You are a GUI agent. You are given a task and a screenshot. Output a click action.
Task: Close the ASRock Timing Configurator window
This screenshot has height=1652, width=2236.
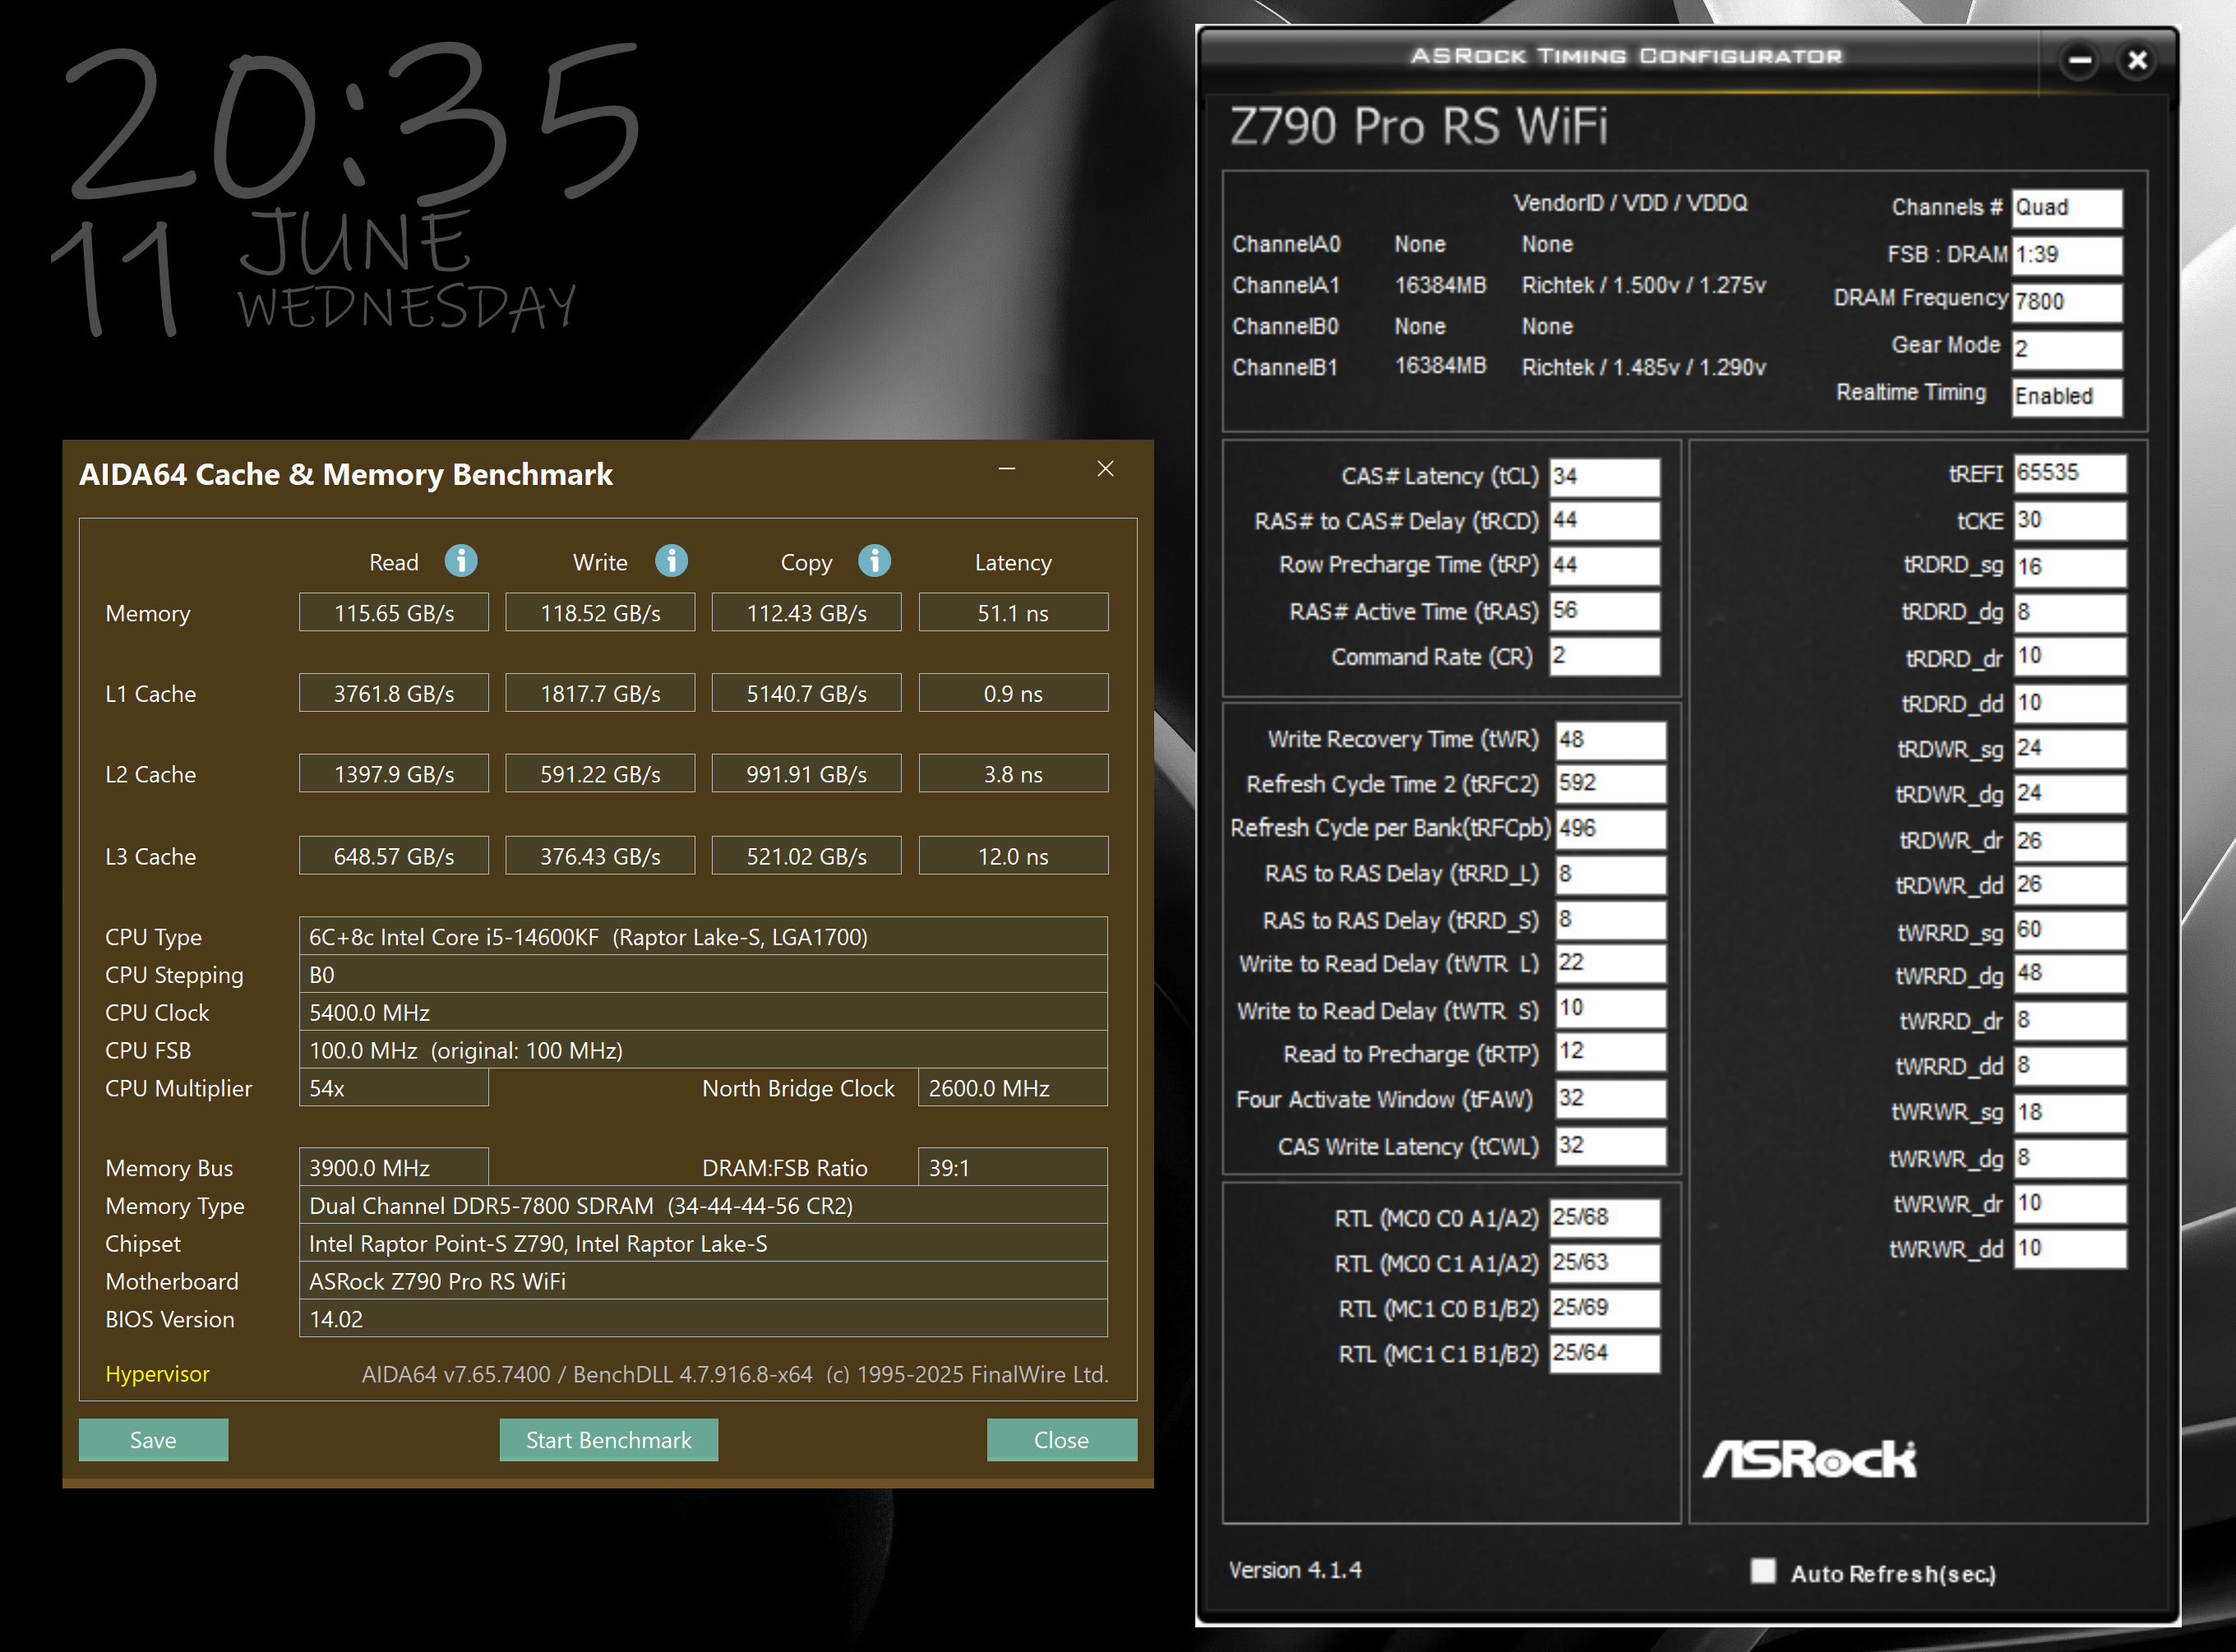pyautogui.click(x=2137, y=60)
